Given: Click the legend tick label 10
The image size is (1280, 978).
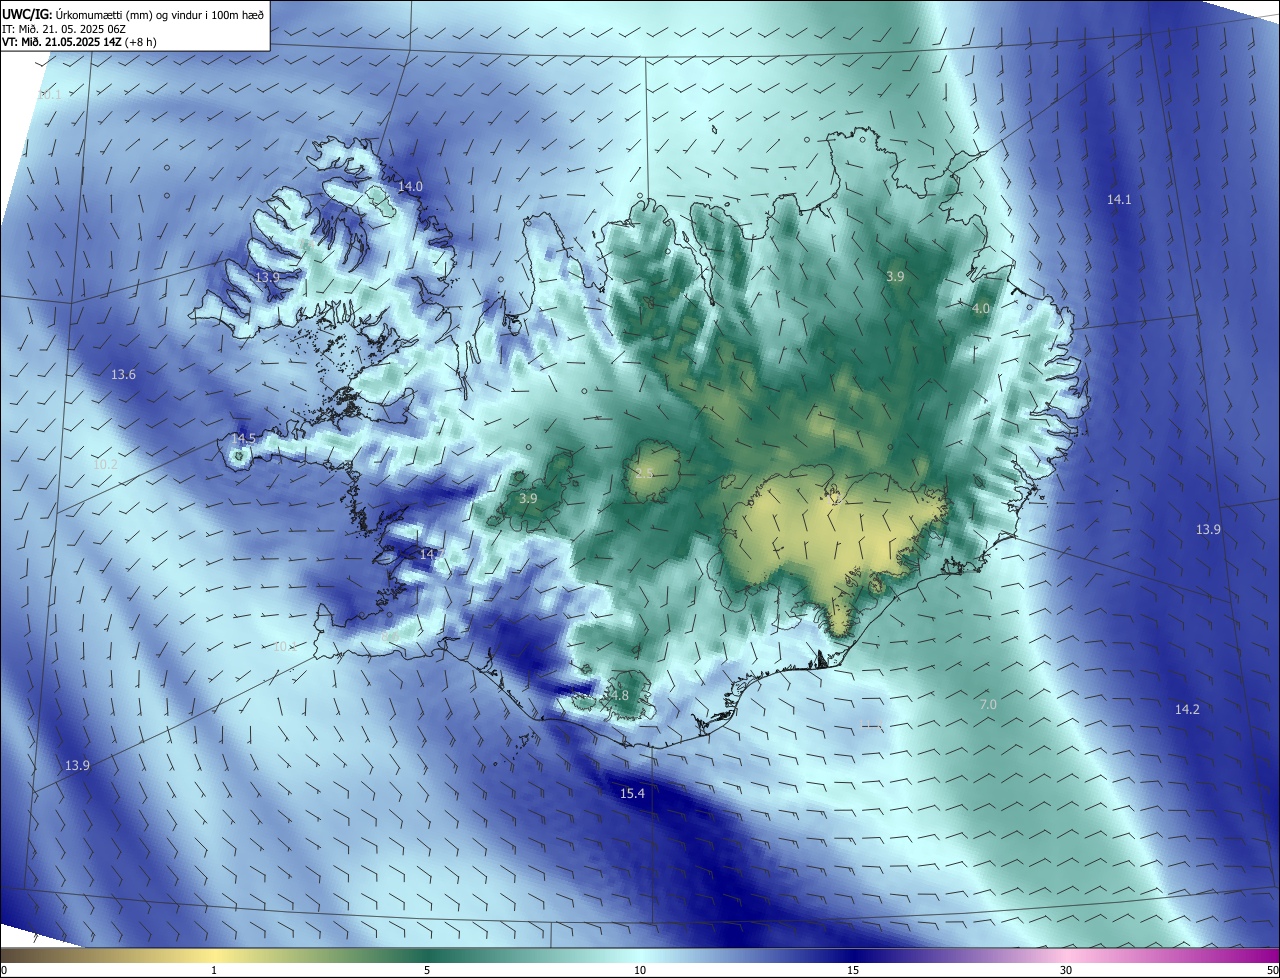Looking at the screenshot, I should tap(640, 970).
